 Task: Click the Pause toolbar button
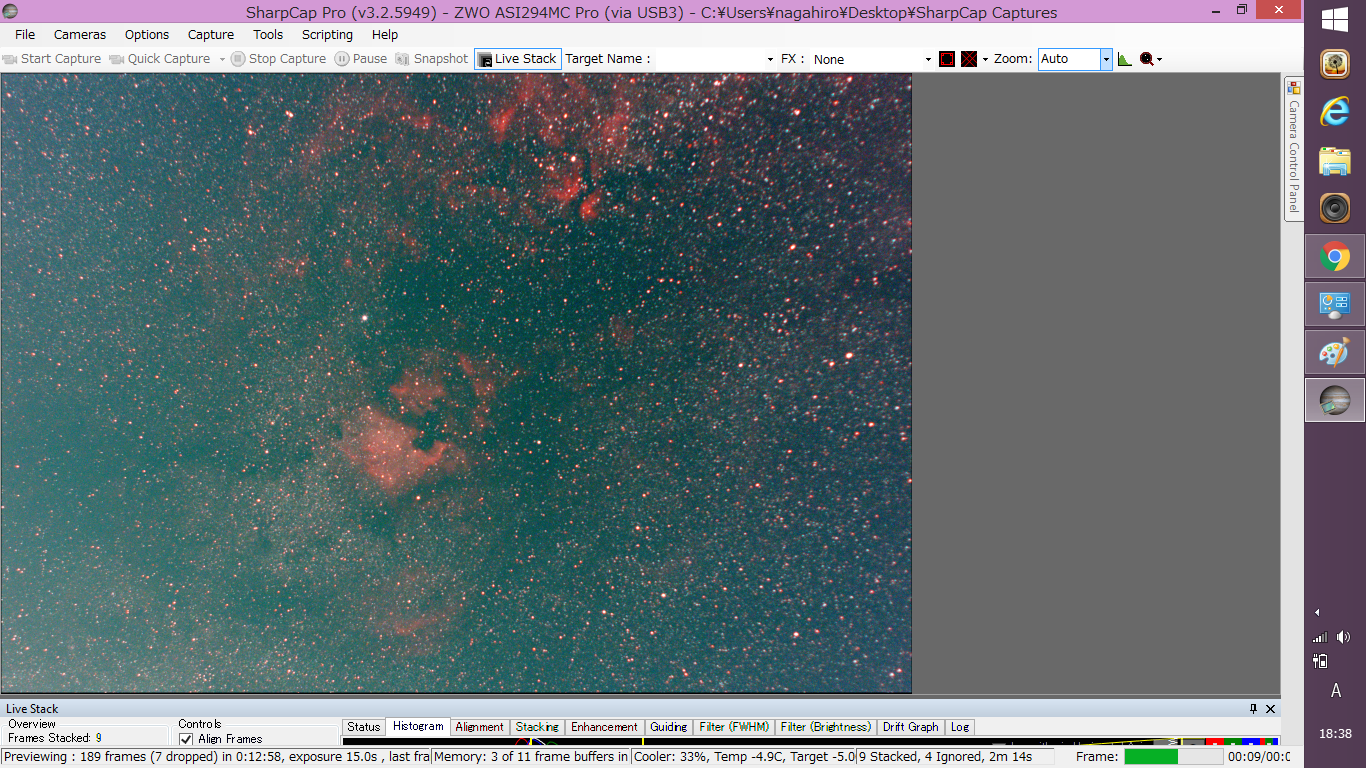[361, 59]
